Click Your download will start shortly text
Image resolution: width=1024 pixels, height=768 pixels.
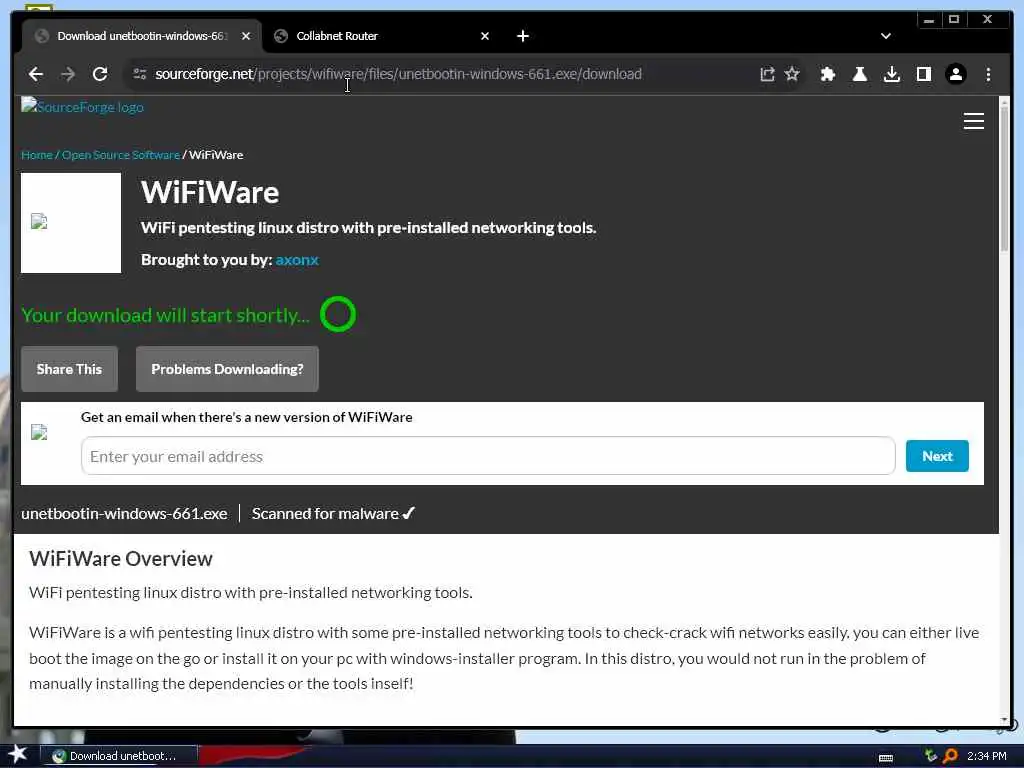pos(165,315)
